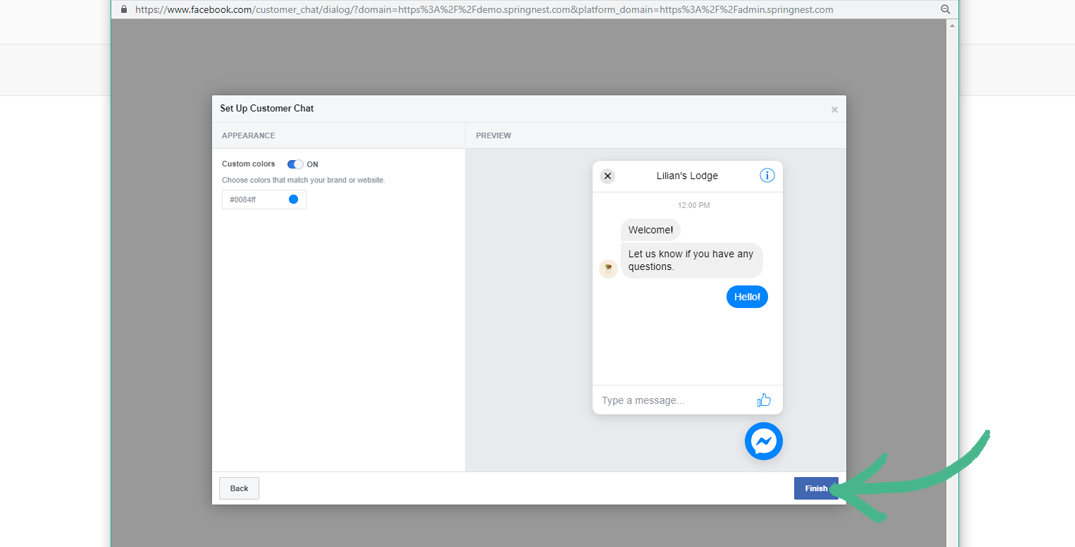Close the Set Up Customer Chat dialog
Image resolution: width=1075 pixels, height=547 pixels.
point(834,110)
